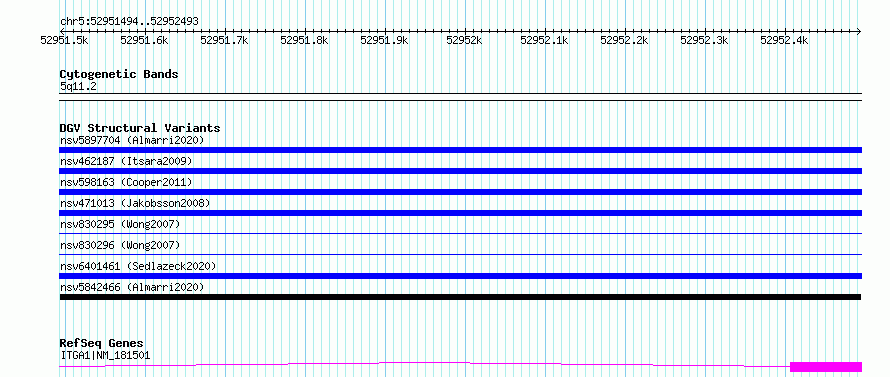Open the ITGA1|NM_181501 gene label
Screen dimensions: 890x377
[x=105, y=356]
